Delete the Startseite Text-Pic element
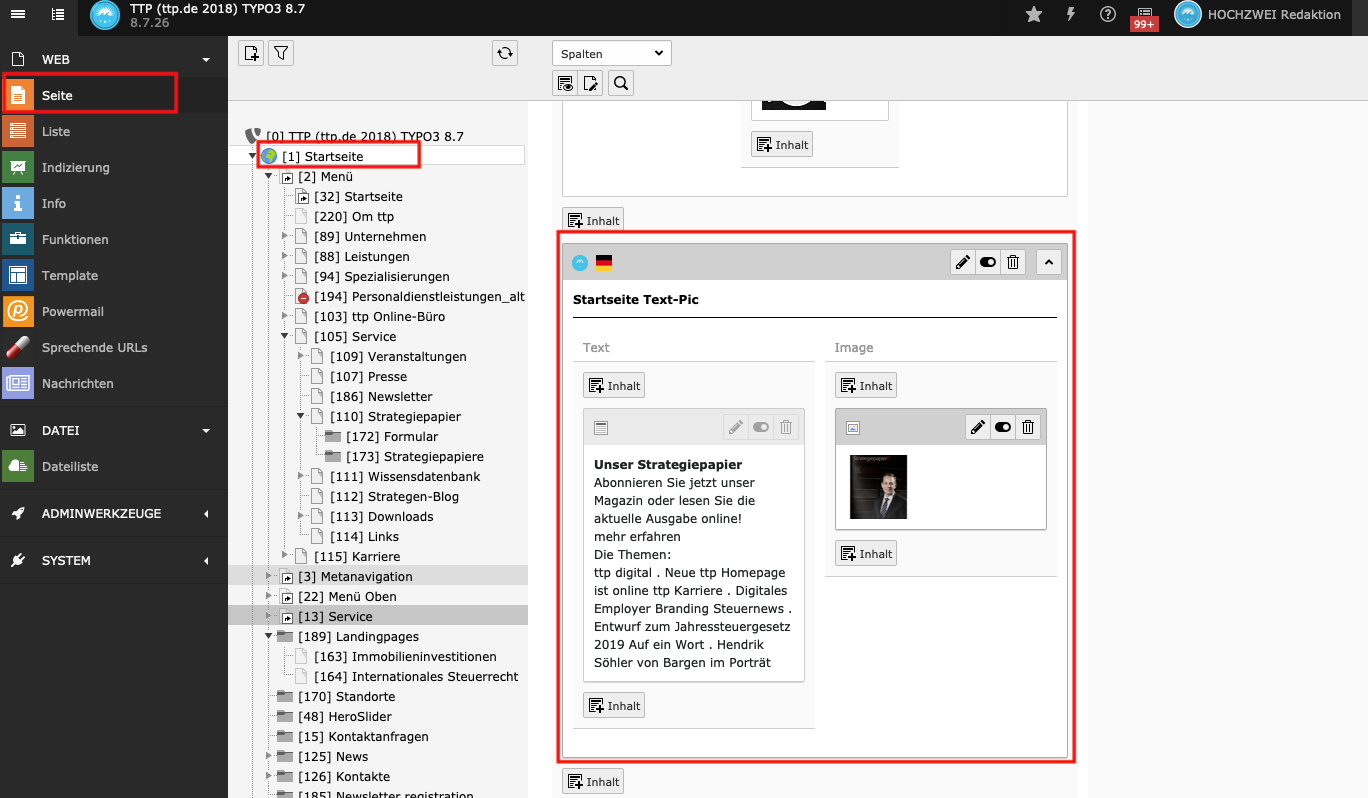The height and width of the screenshot is (798, 1368). click(1013, 262)
